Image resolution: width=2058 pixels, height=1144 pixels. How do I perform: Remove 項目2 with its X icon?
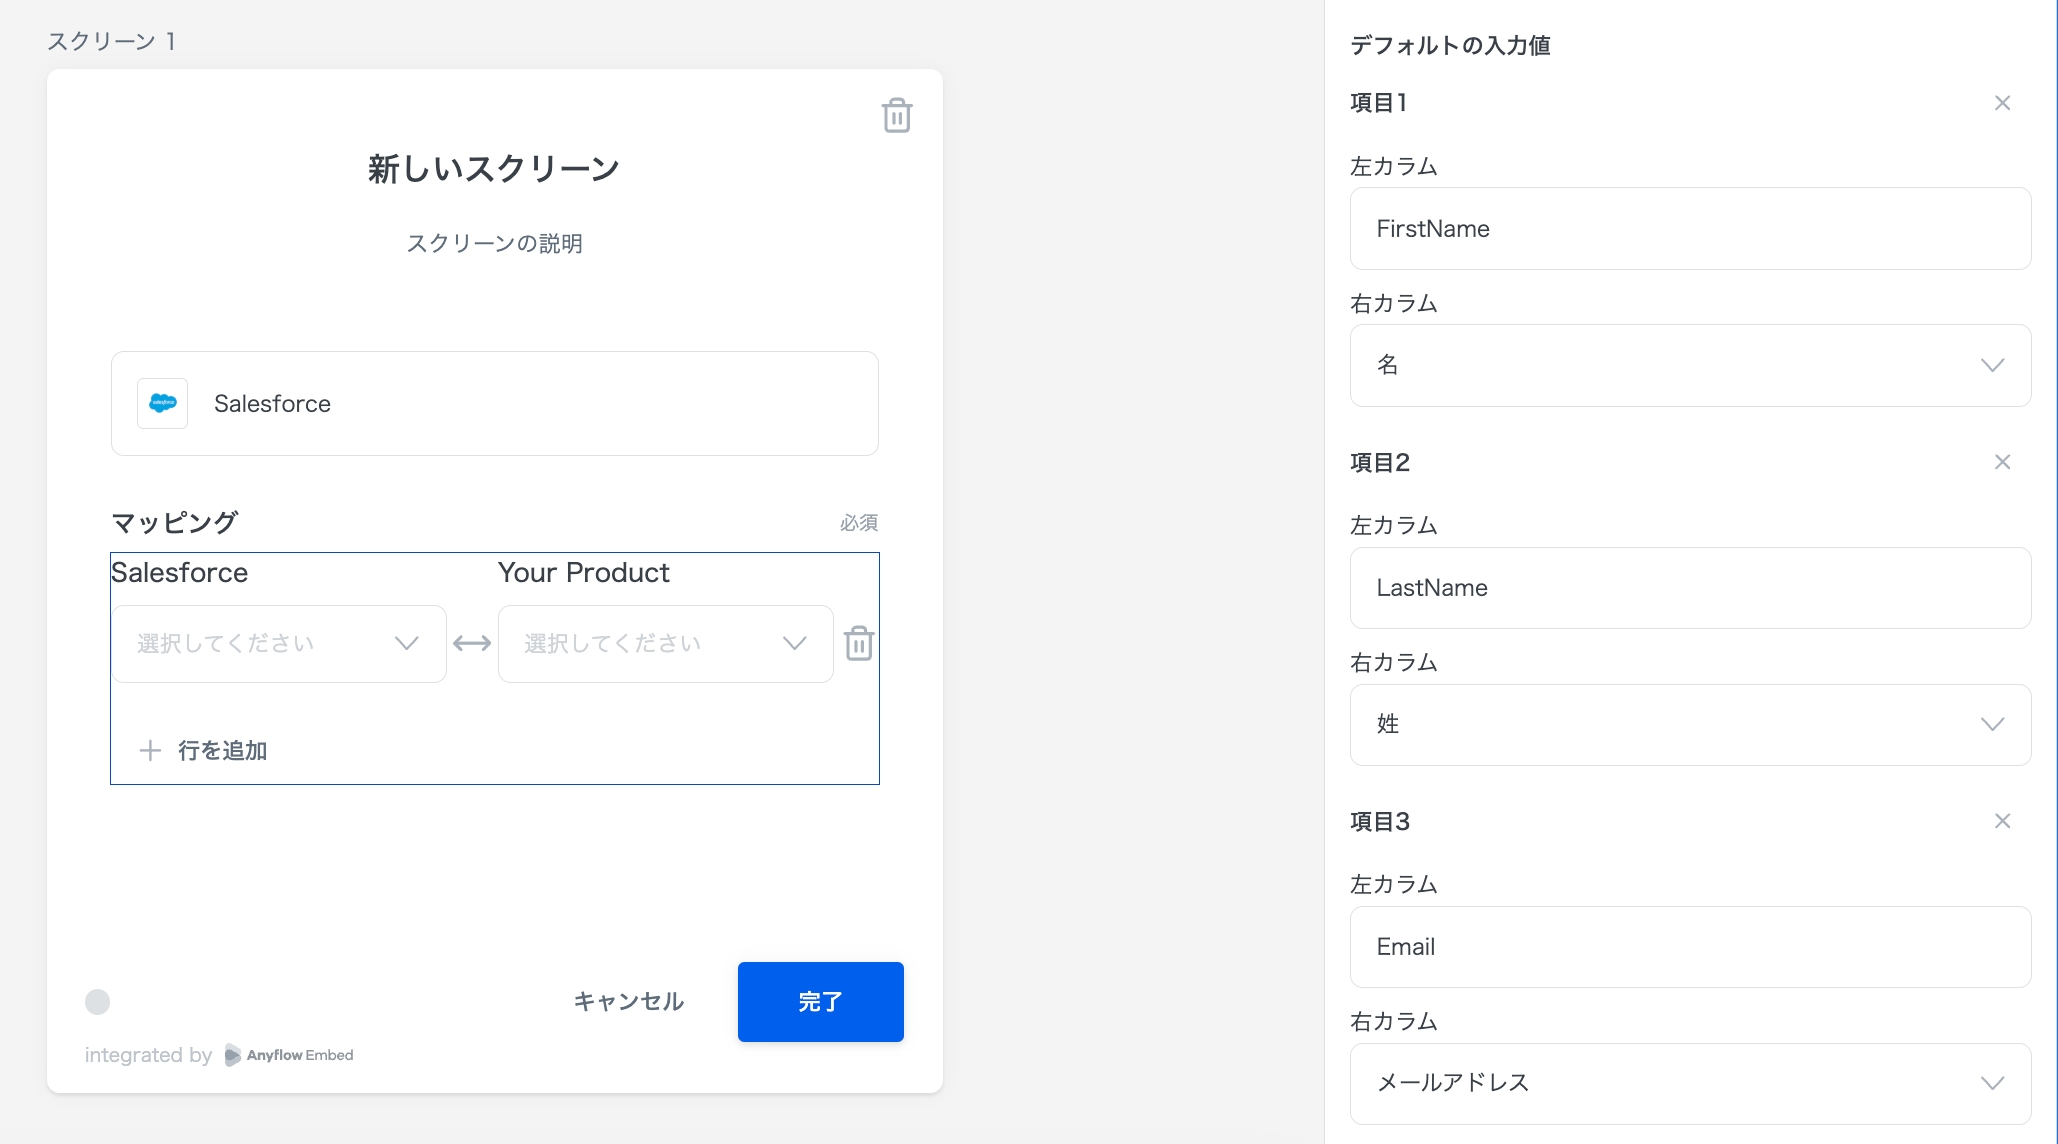2002,462
